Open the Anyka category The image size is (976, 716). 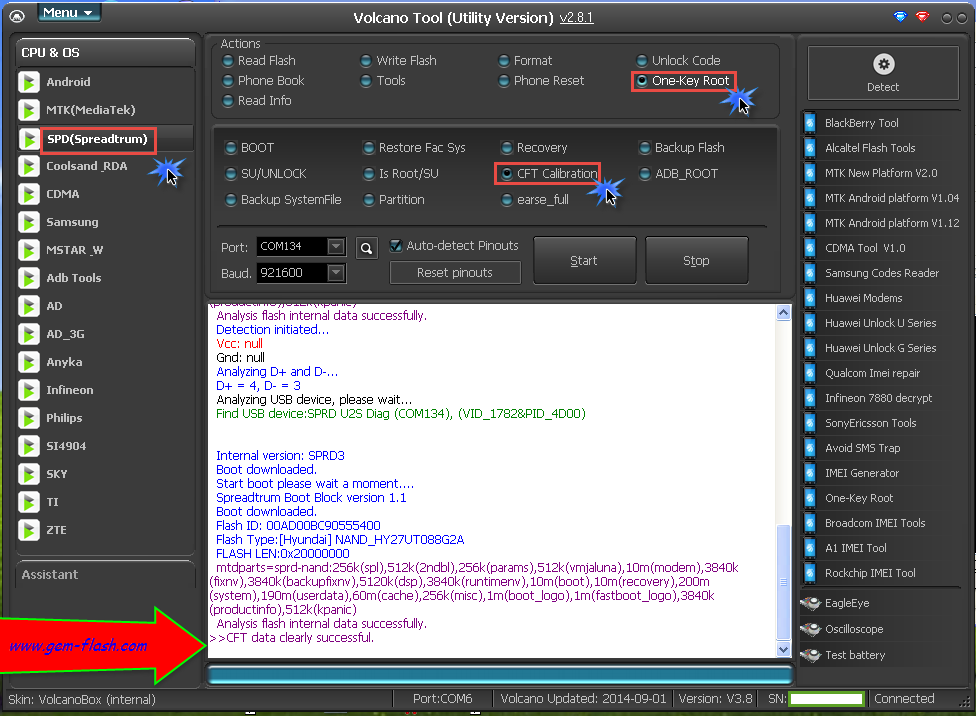pyautogui.click(x=64, y=362)
